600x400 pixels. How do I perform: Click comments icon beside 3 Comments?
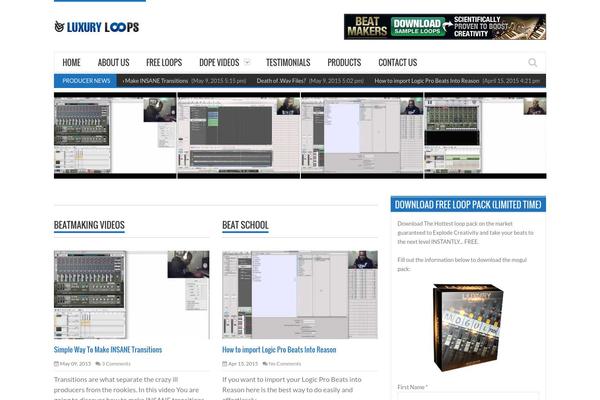(x=98, y=364)
